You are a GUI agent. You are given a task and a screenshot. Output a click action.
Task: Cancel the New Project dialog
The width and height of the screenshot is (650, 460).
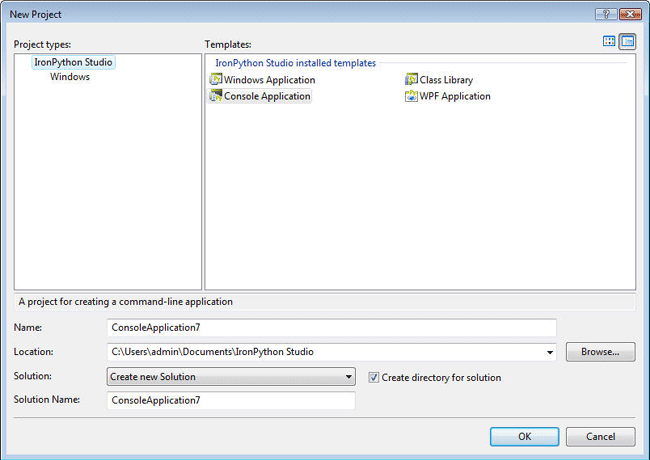click(x=600, y=436)
